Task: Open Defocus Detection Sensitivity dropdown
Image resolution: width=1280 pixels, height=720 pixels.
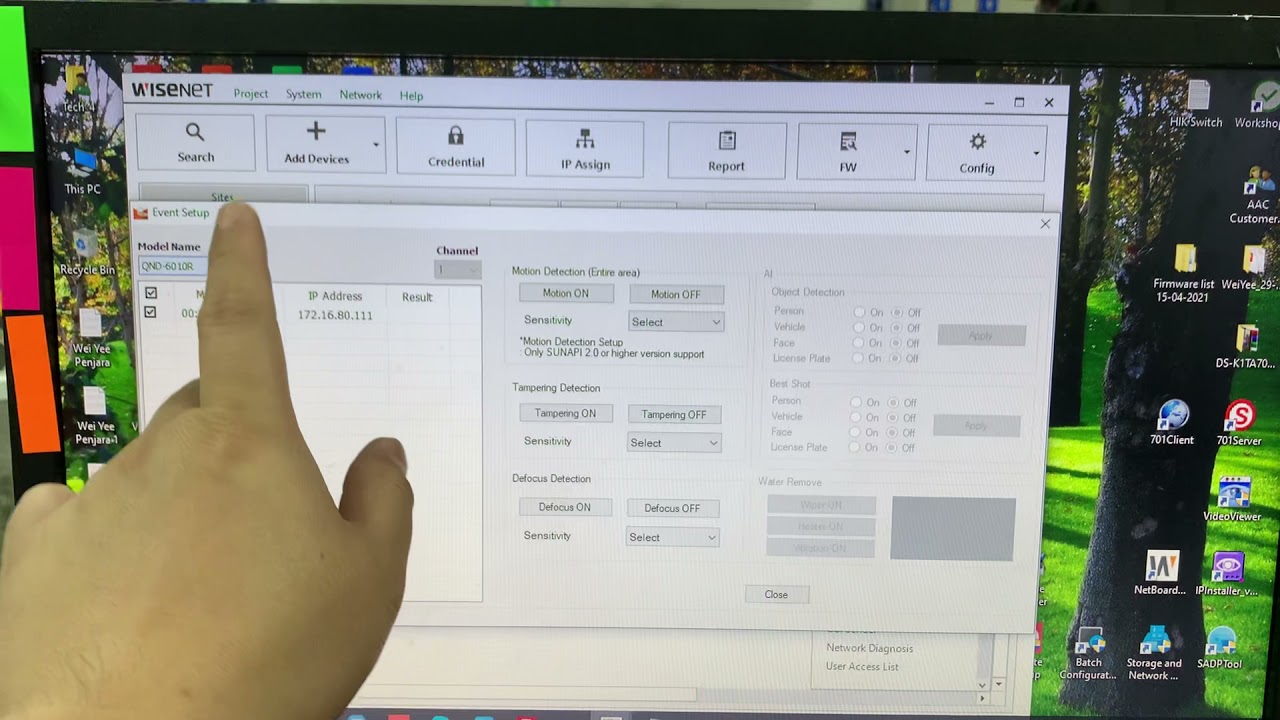Action: (x=672, y=537)
